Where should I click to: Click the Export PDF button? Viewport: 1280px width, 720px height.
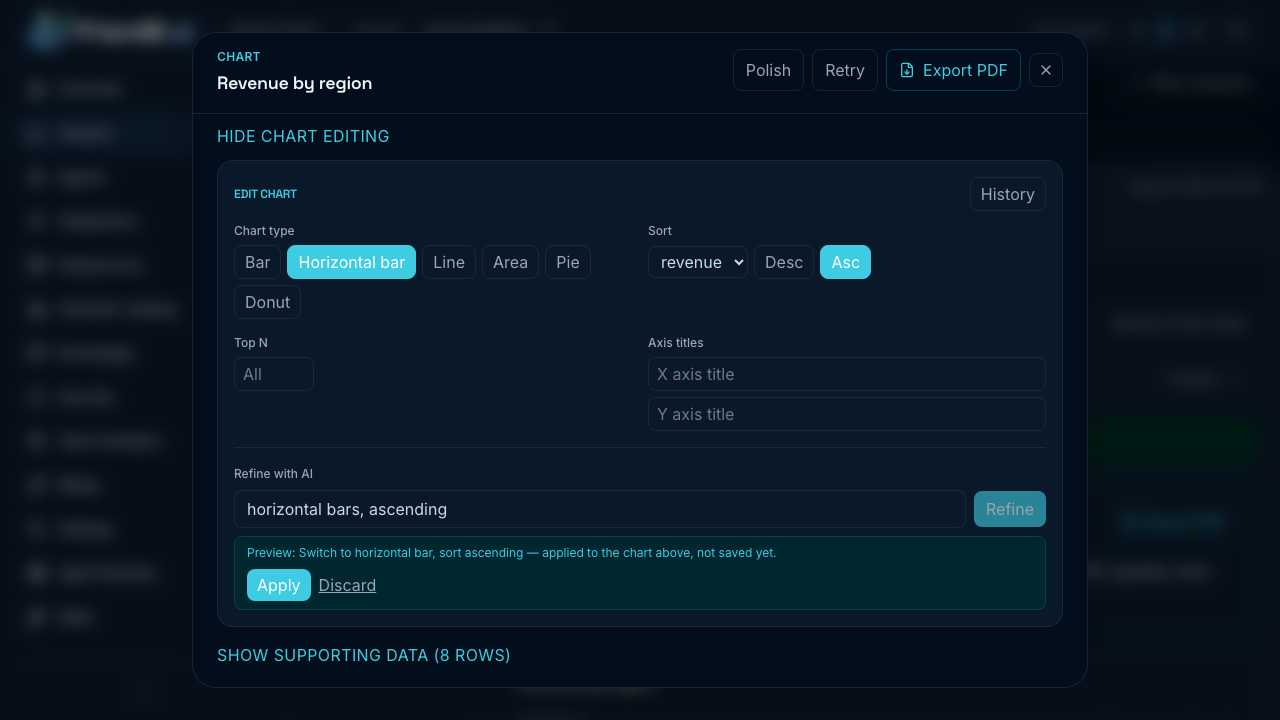click(953, 70)
